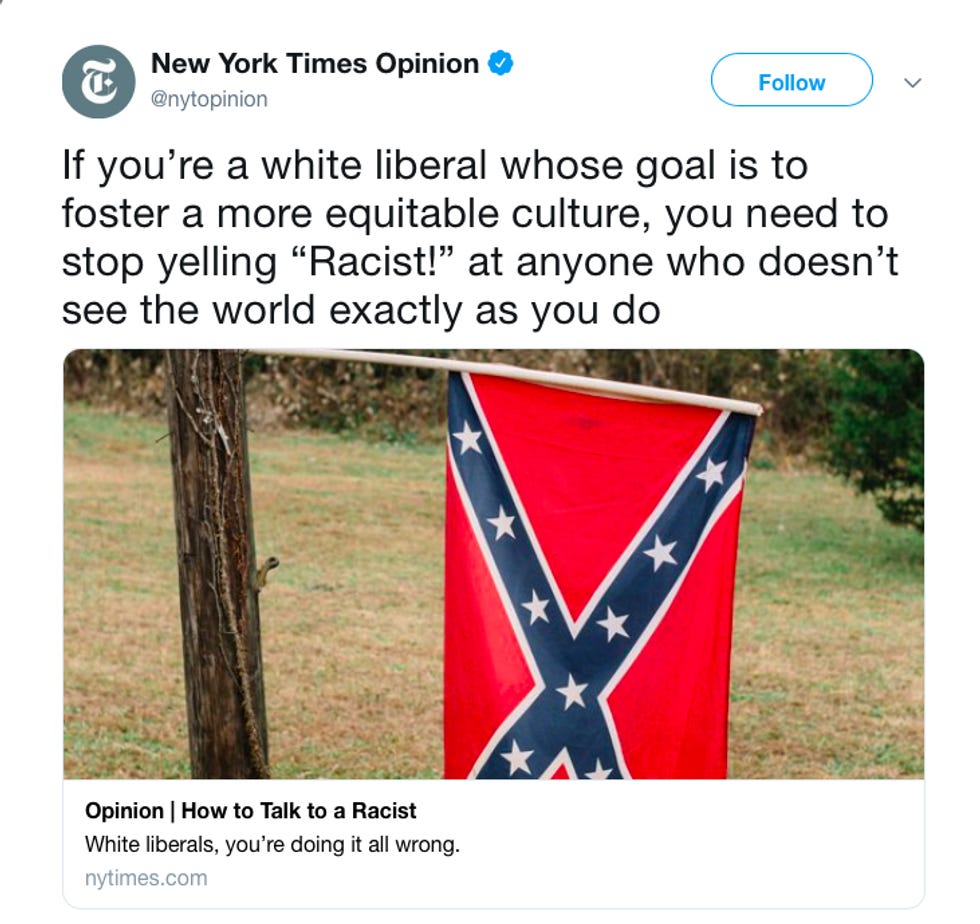This screenshot has height=924, width=980.
Task: Follow the New York Times Opinion account
Action: [791, 80]
